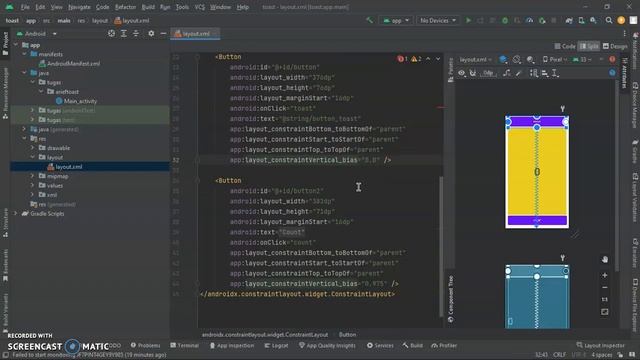Click Collapse All in Project panel
The image size is (640, 360).
[x=136, y=33]
